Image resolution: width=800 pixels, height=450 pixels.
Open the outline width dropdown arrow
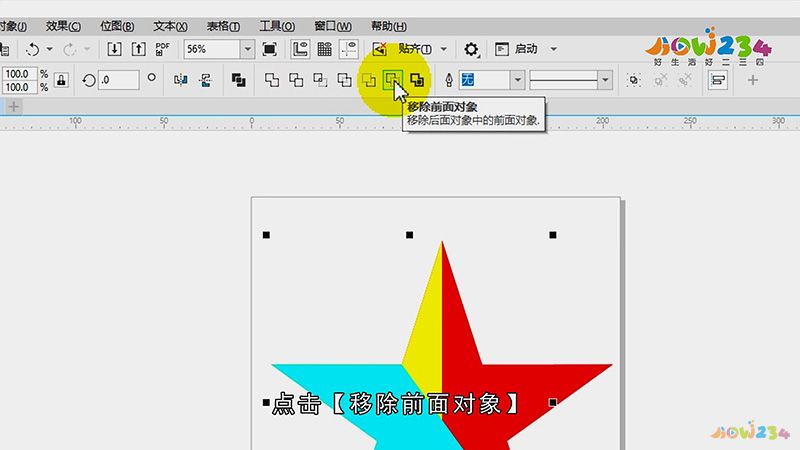517,80
